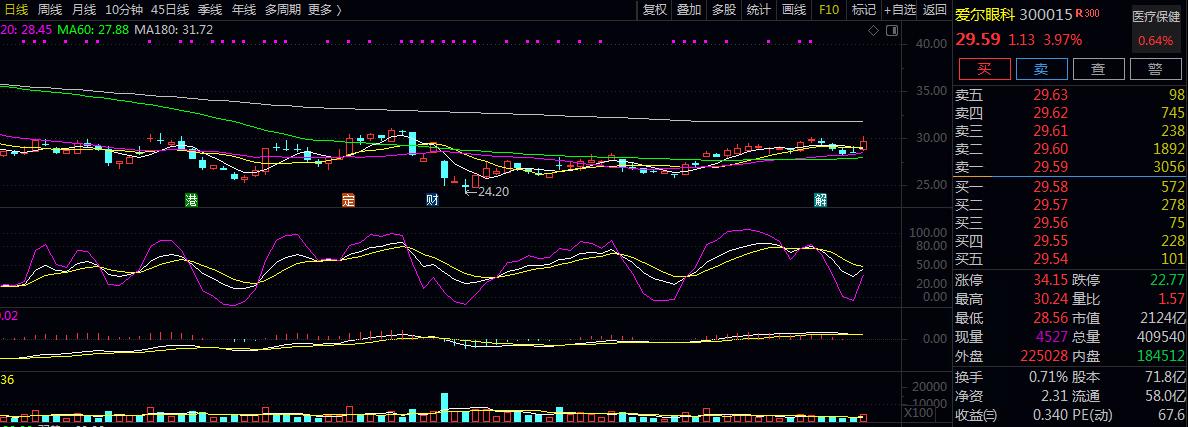This screenshot has height=427, width=1188.
Task: Click the diamond icon above price axis
Action: pos(873,32)
